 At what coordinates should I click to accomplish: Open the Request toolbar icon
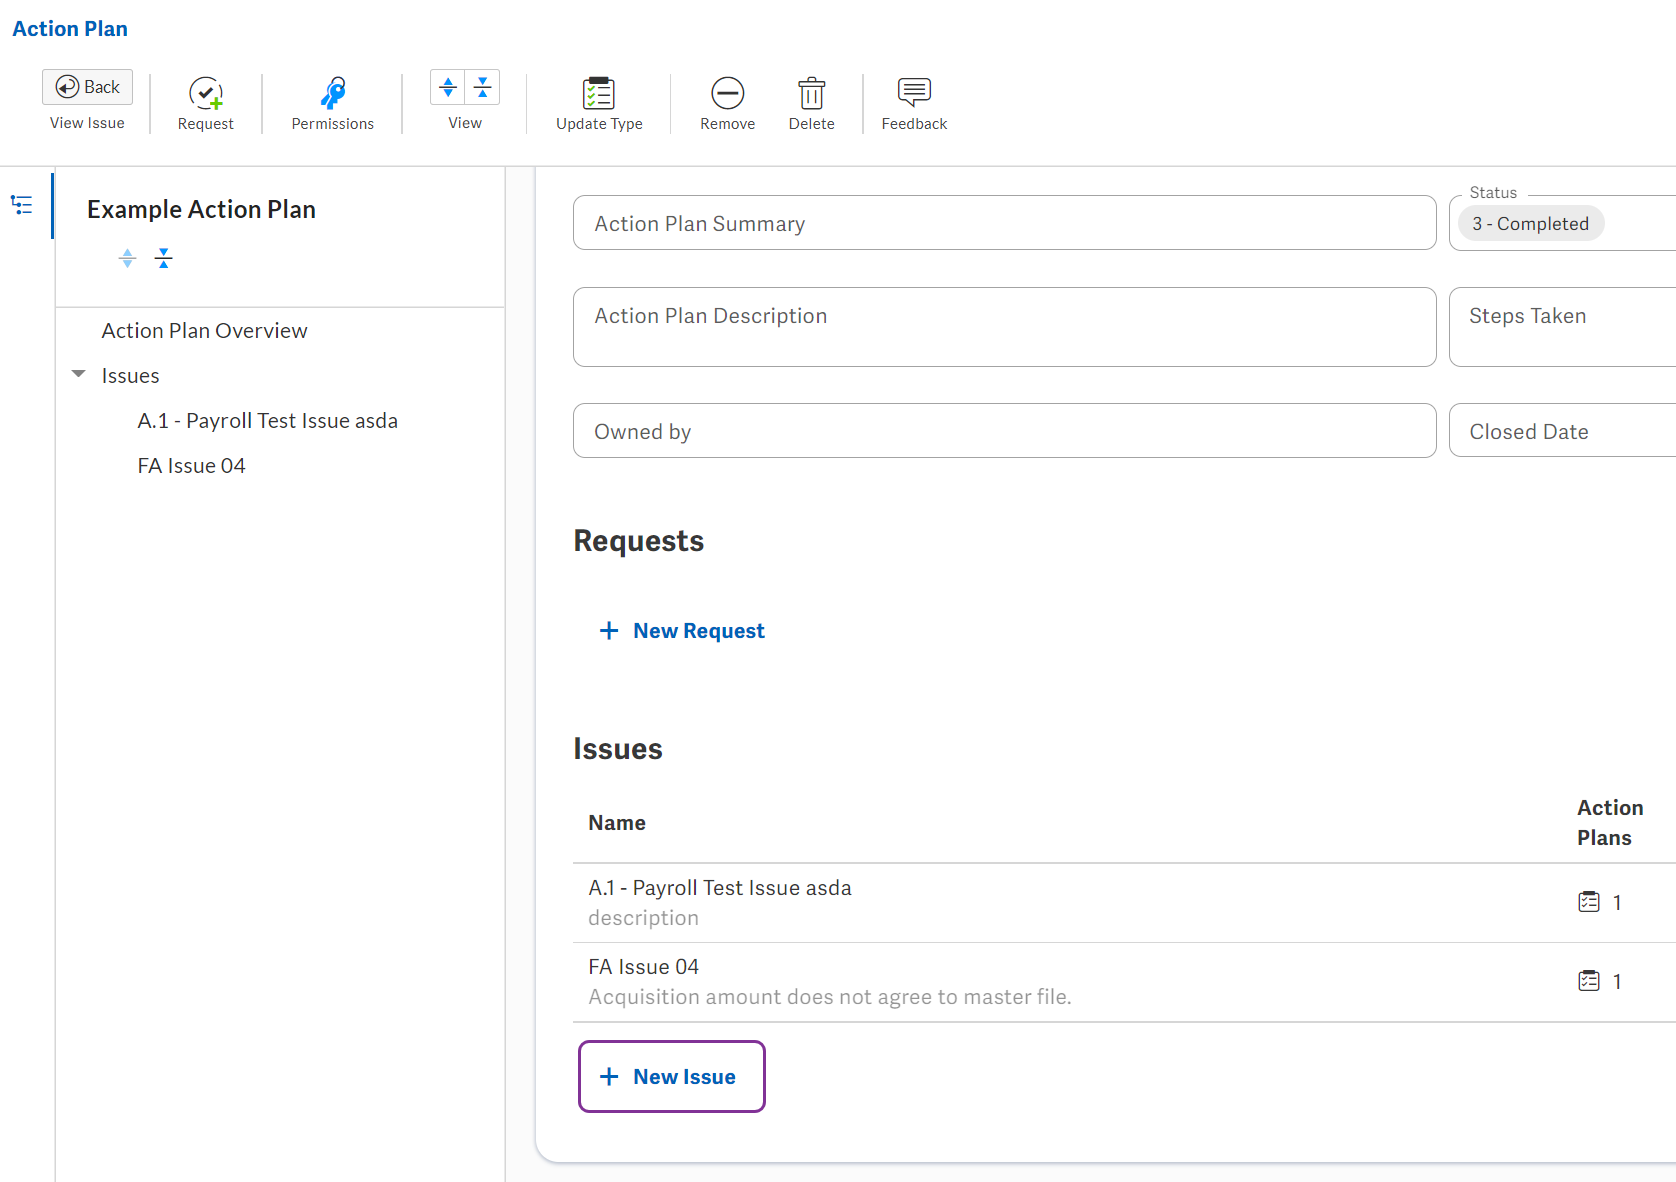click(x=206, y=93)
